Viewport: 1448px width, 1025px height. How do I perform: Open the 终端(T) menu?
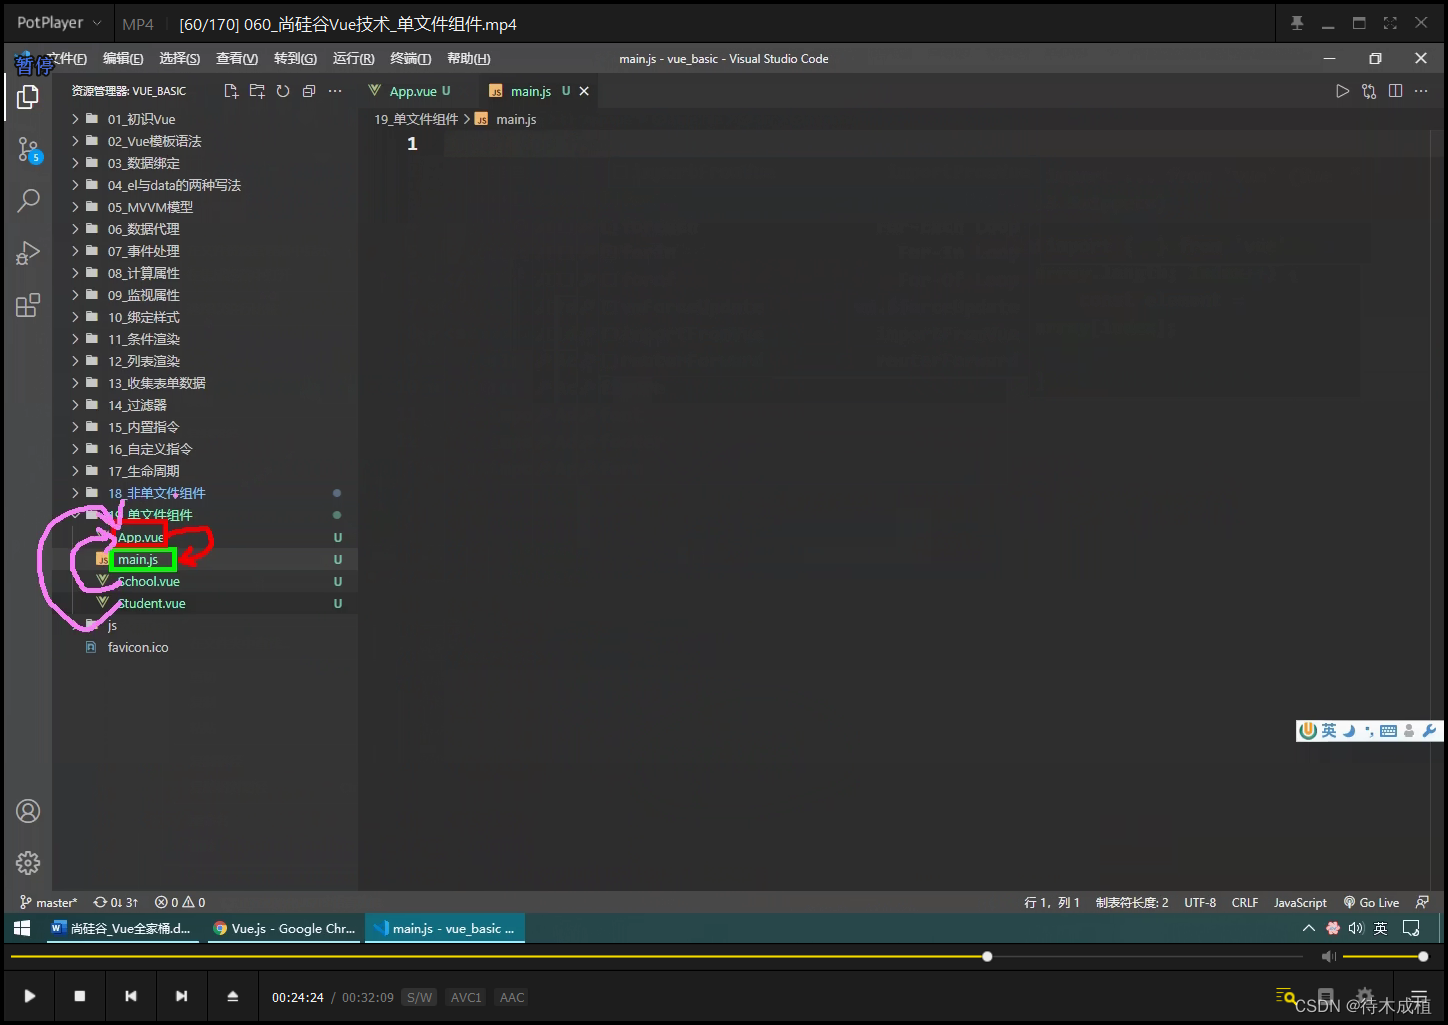411,59
